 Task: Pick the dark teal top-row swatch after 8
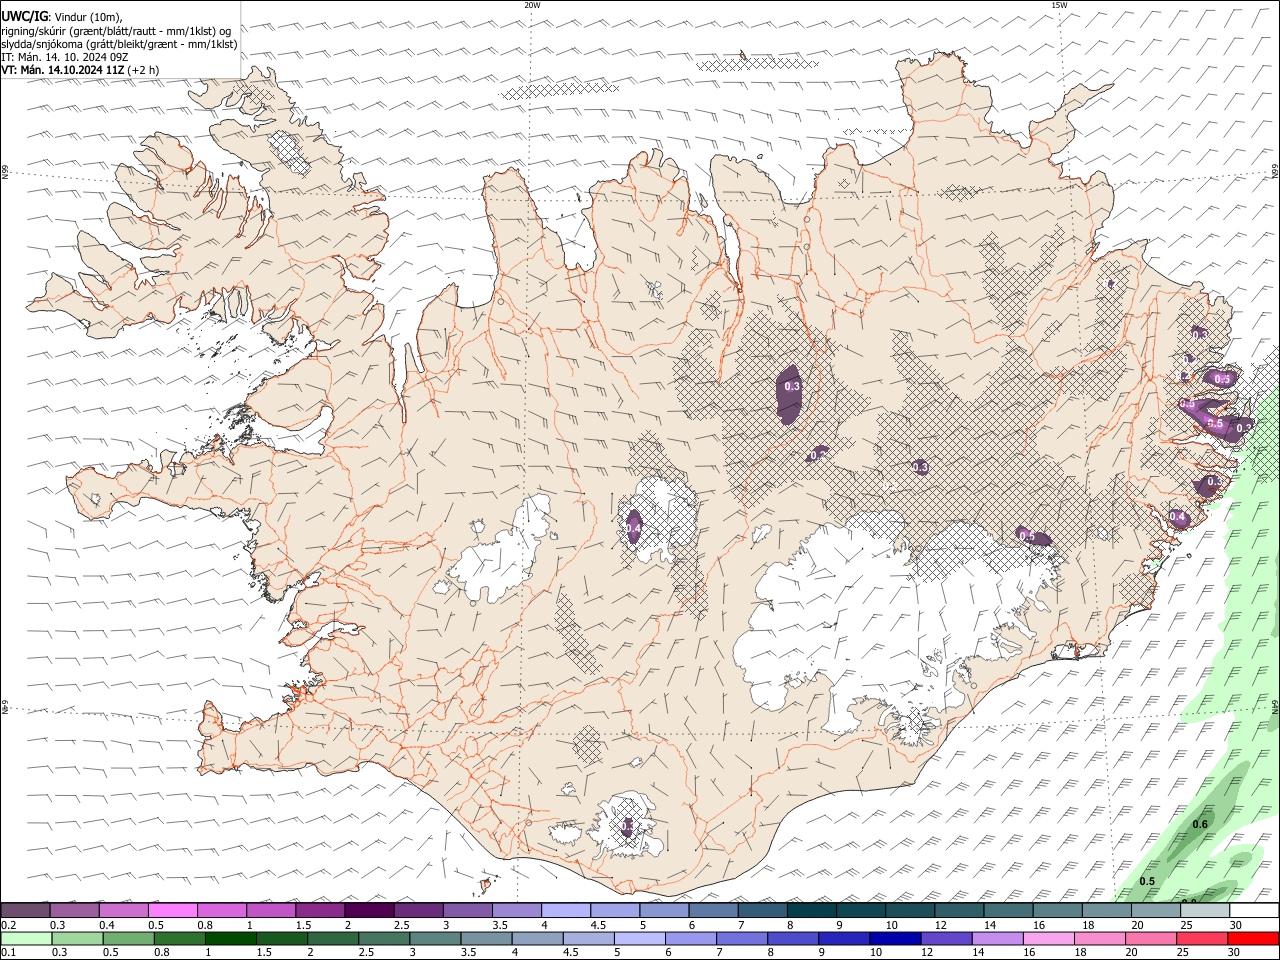(812, 911)
